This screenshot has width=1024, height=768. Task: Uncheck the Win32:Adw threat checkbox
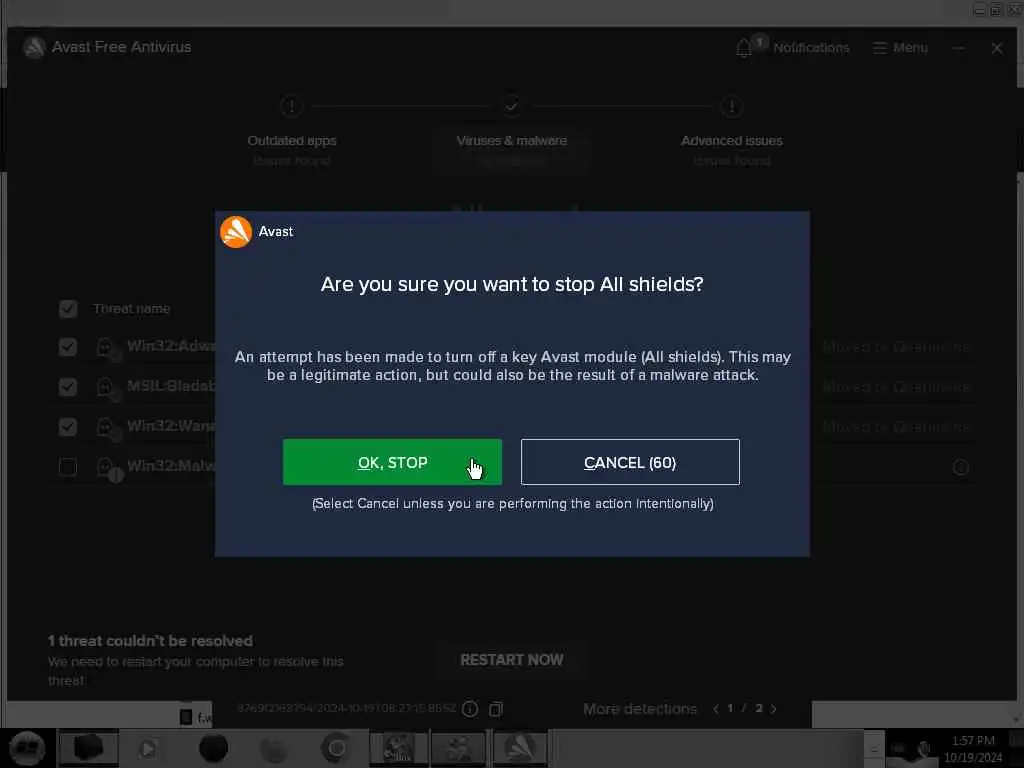point(68,347)
